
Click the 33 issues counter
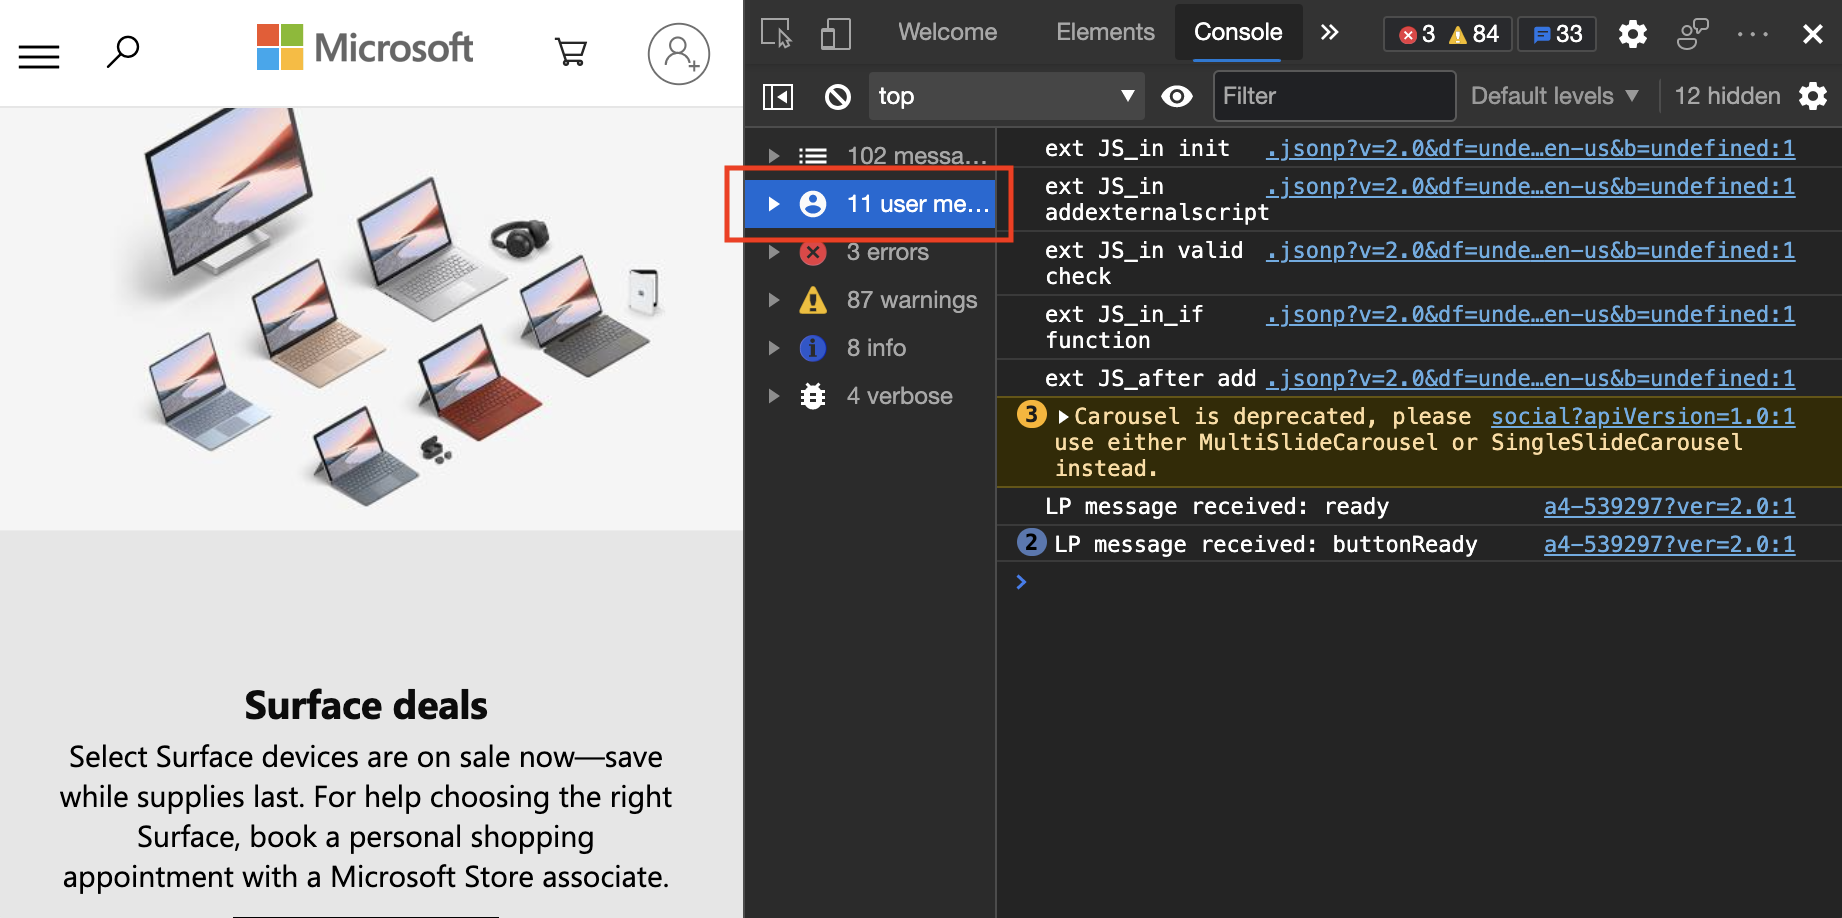point(1556,33)
